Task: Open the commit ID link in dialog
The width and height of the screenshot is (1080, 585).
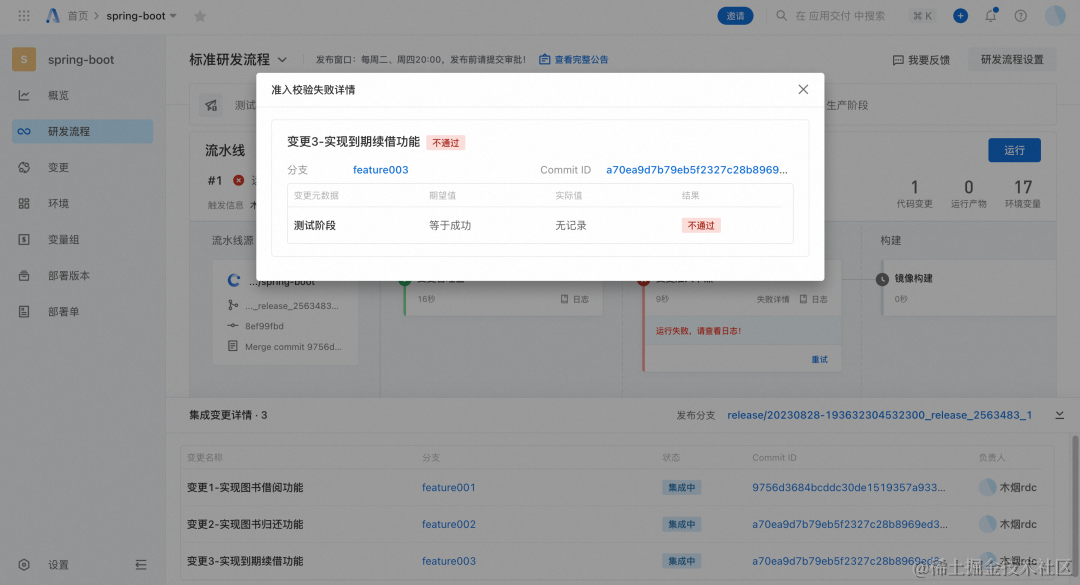Action: (x=696, y=170)
